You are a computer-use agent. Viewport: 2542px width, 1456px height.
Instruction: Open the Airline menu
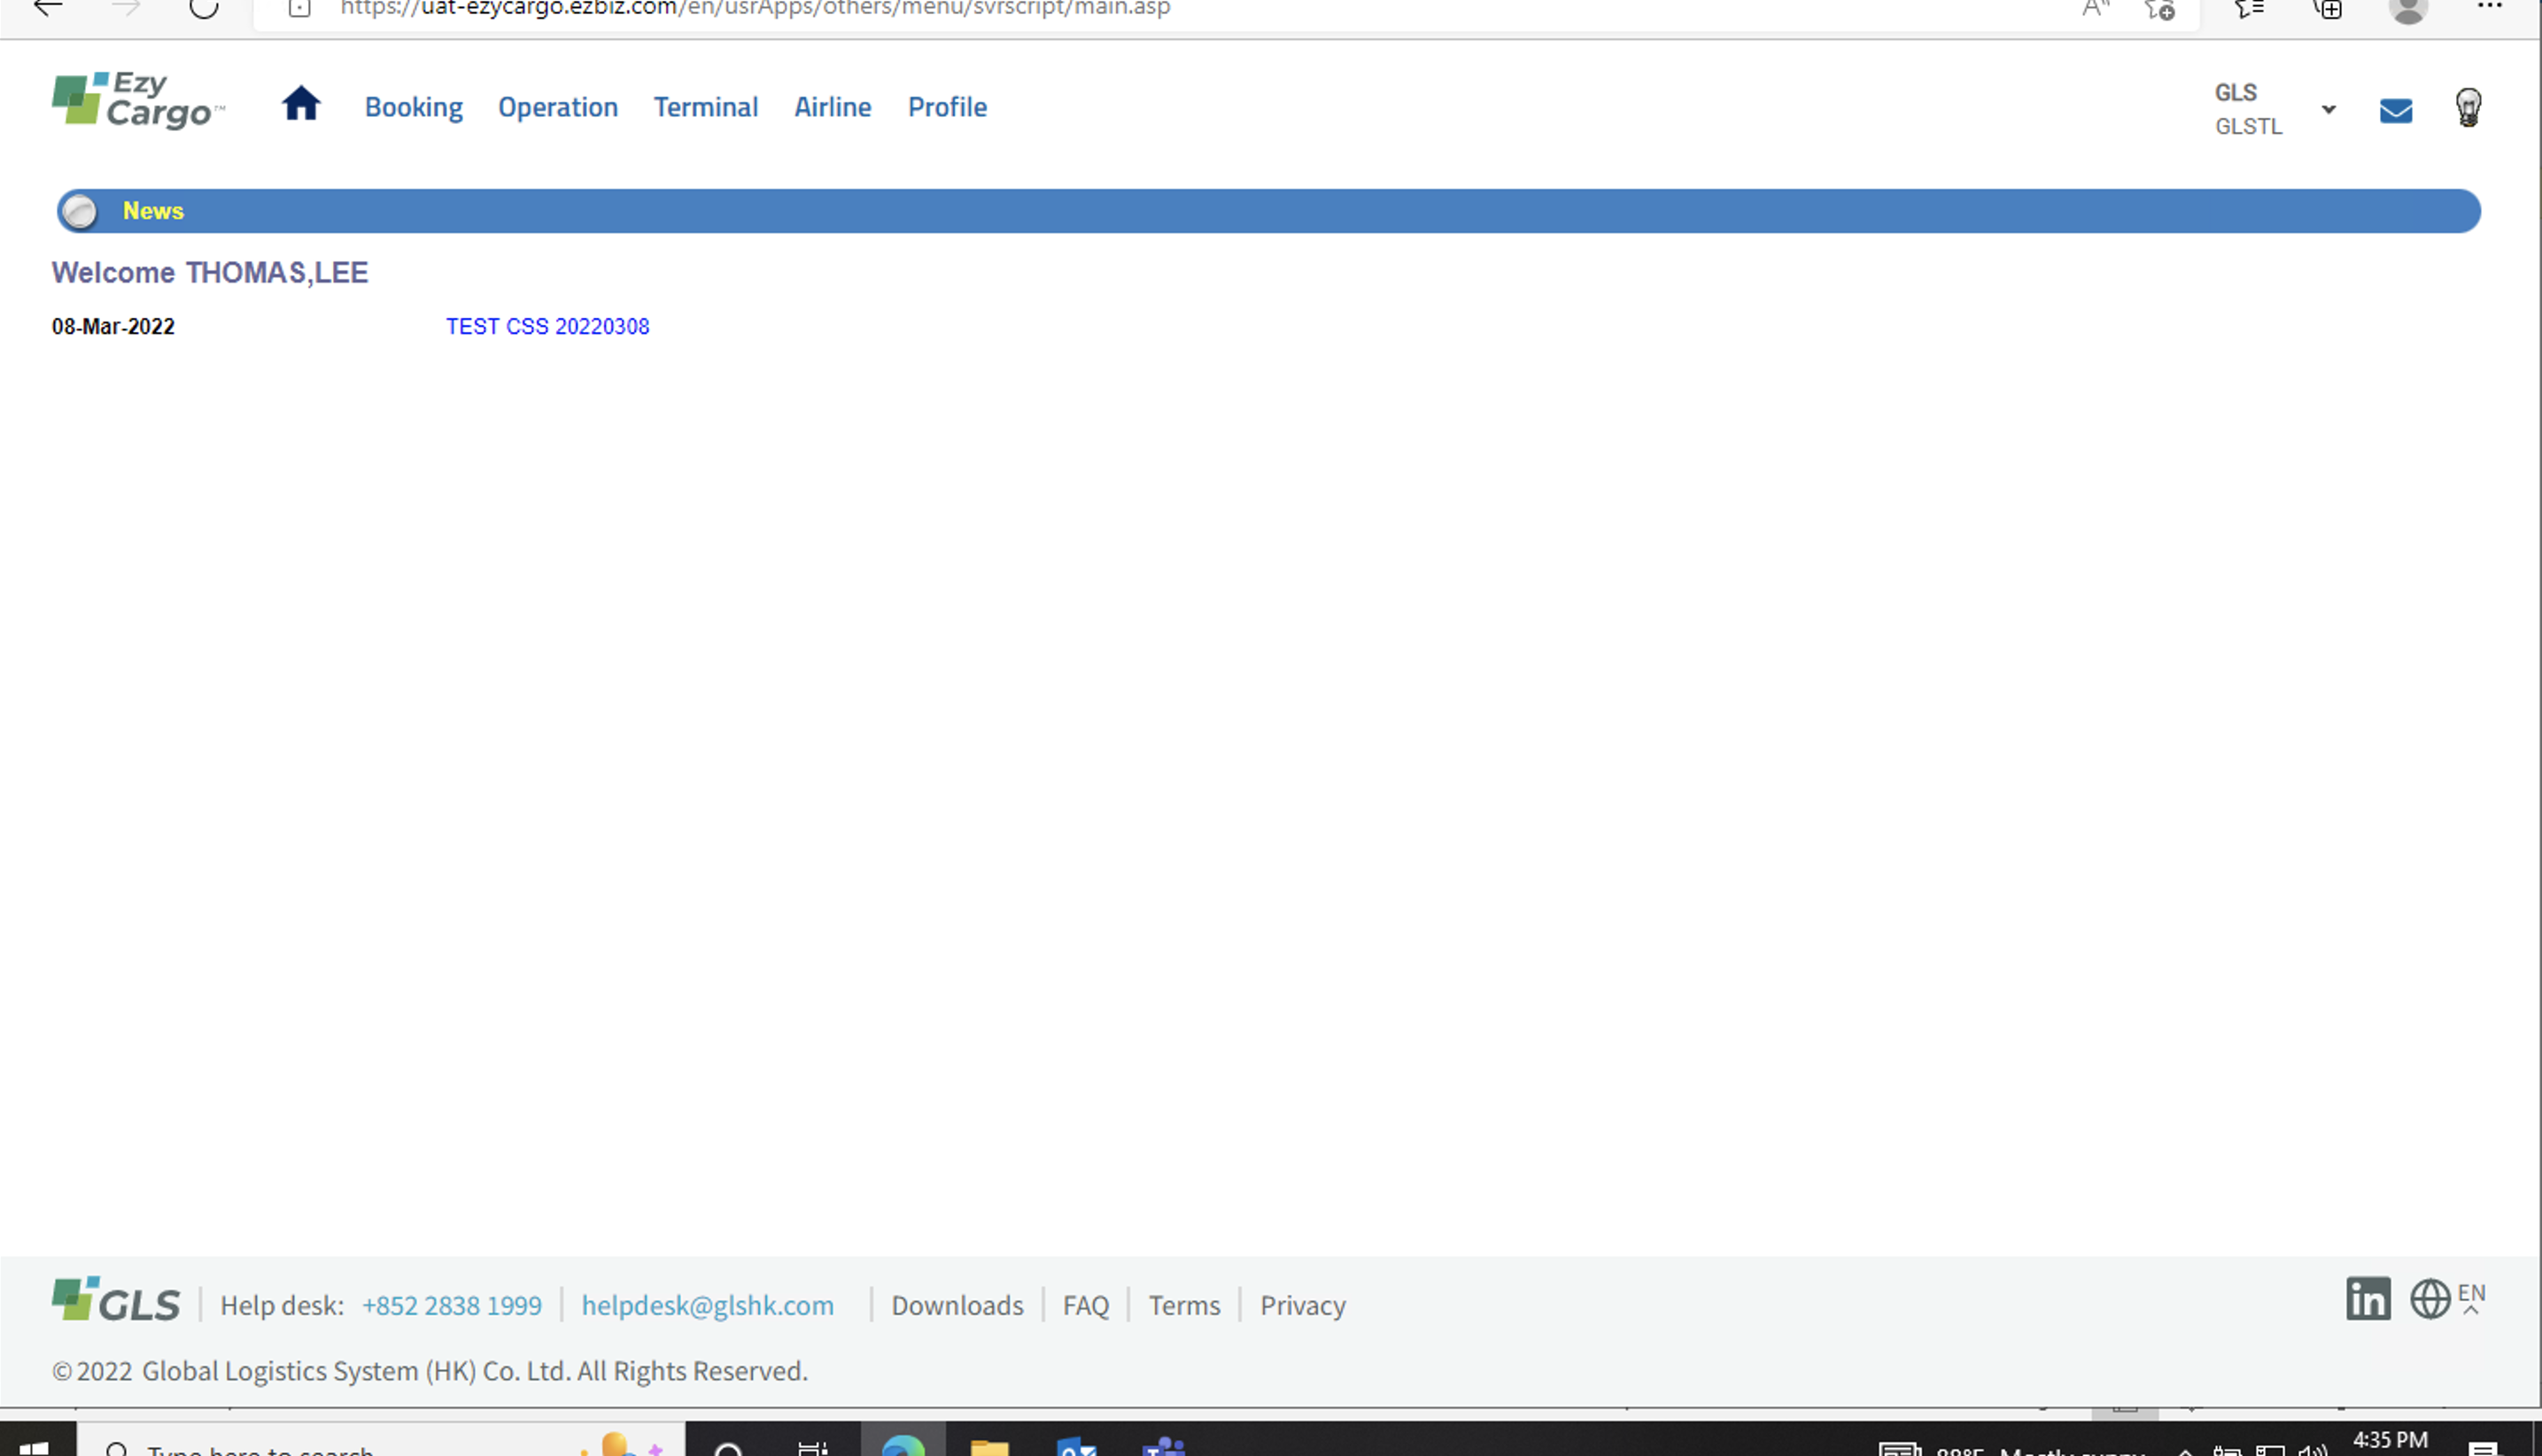832,107
